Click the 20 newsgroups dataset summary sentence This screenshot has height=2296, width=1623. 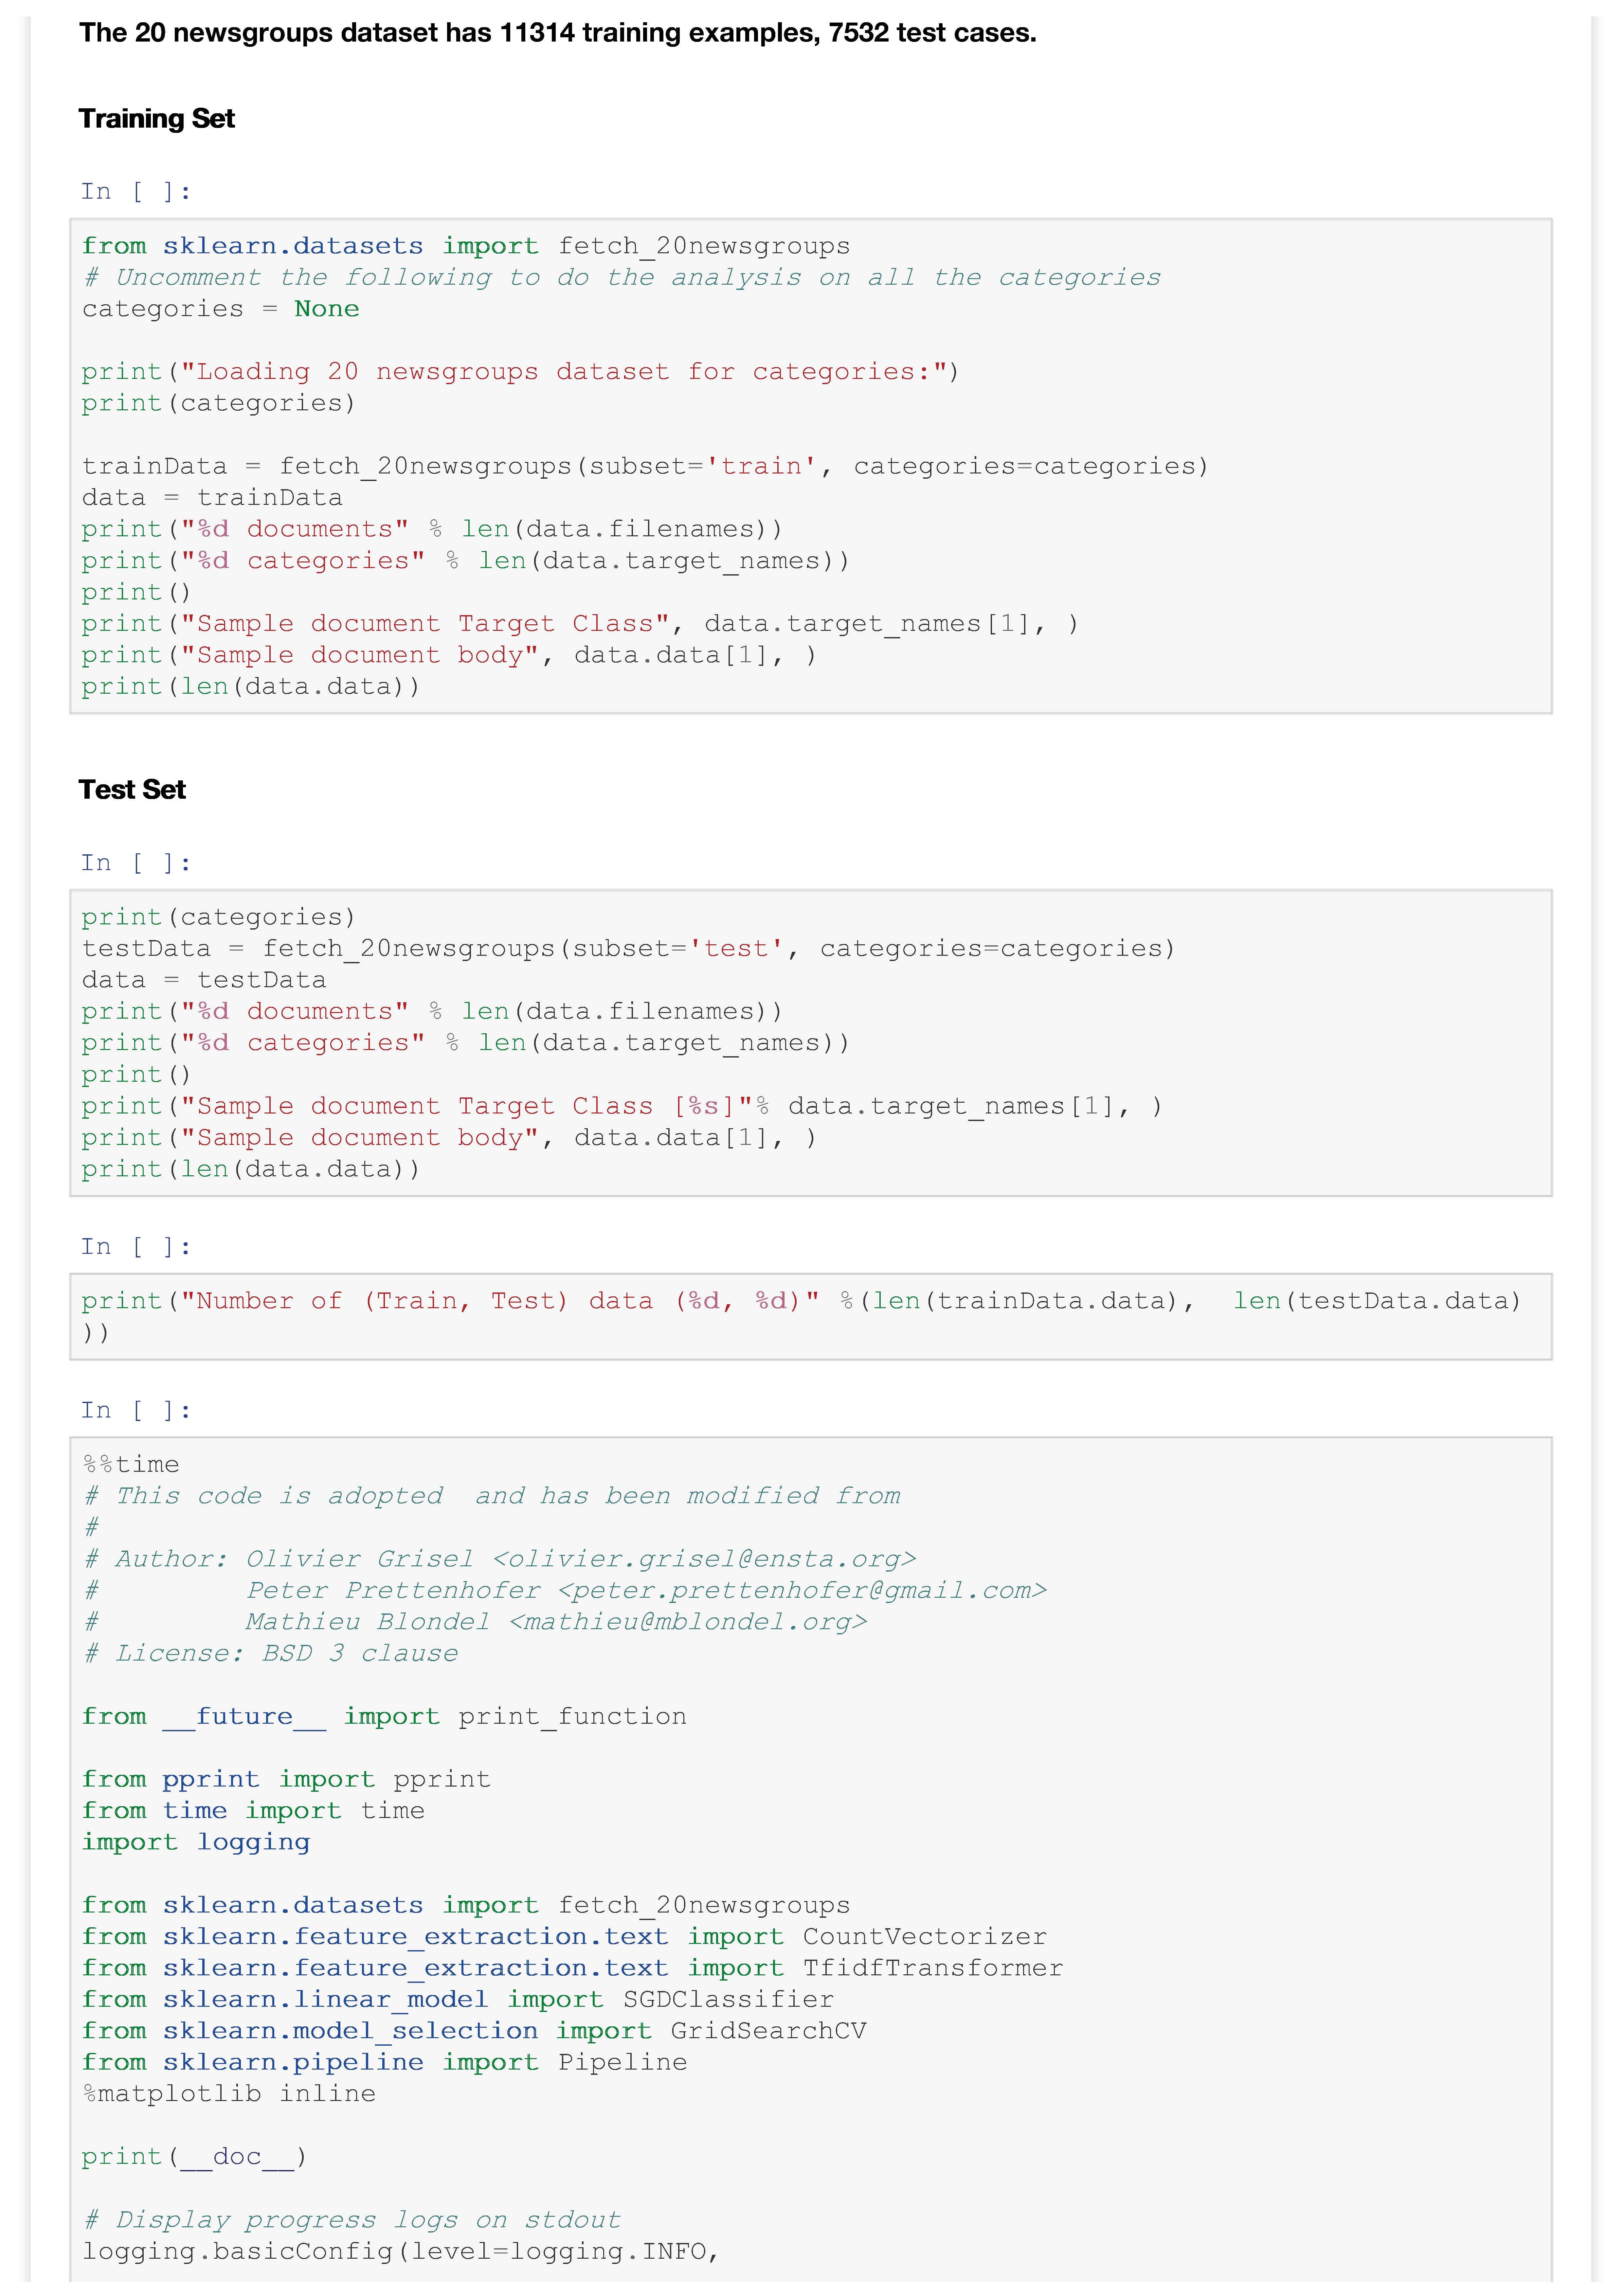point(557,33)
